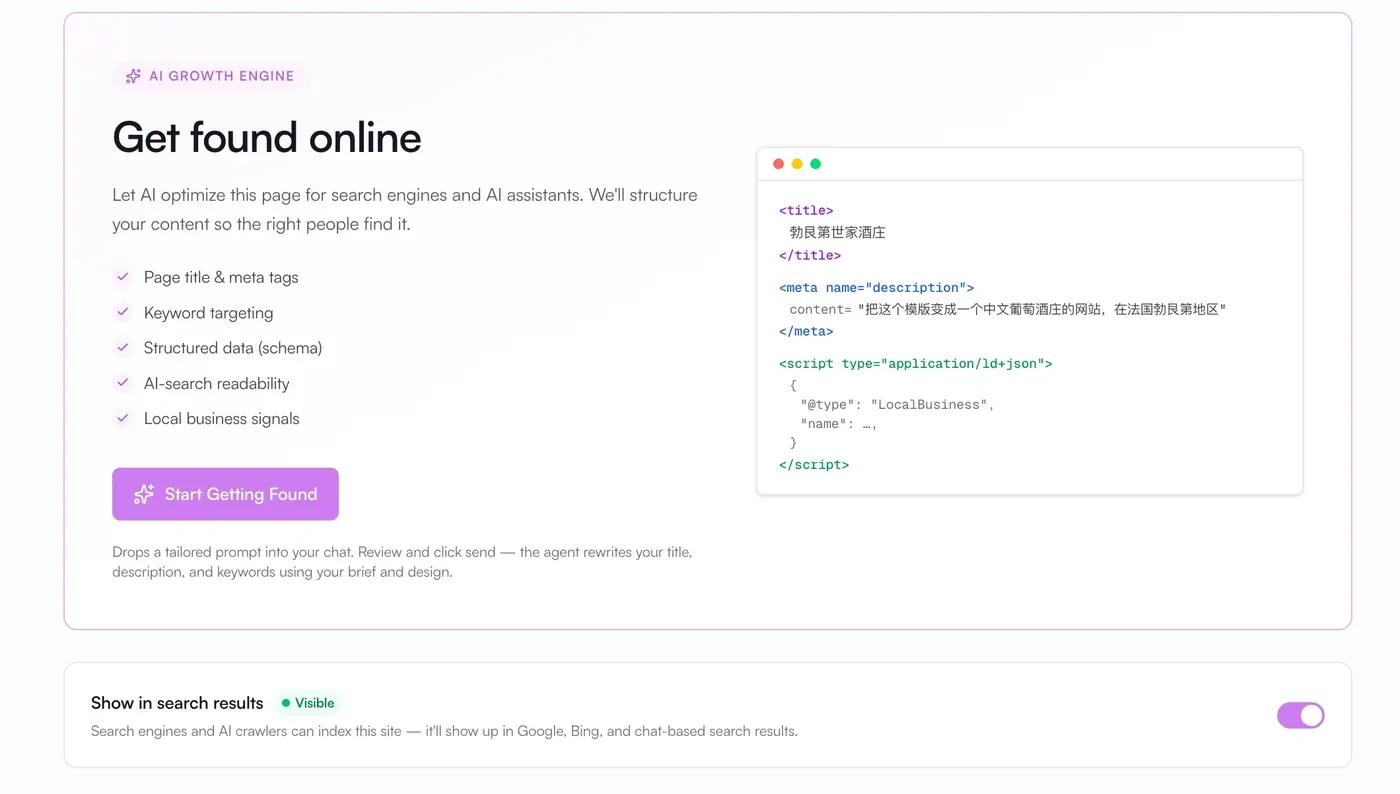Image resolution: width=1400 pixels, height=794 pixels.
Task: Click the green Visible status badge
Action: coord(308,703)
